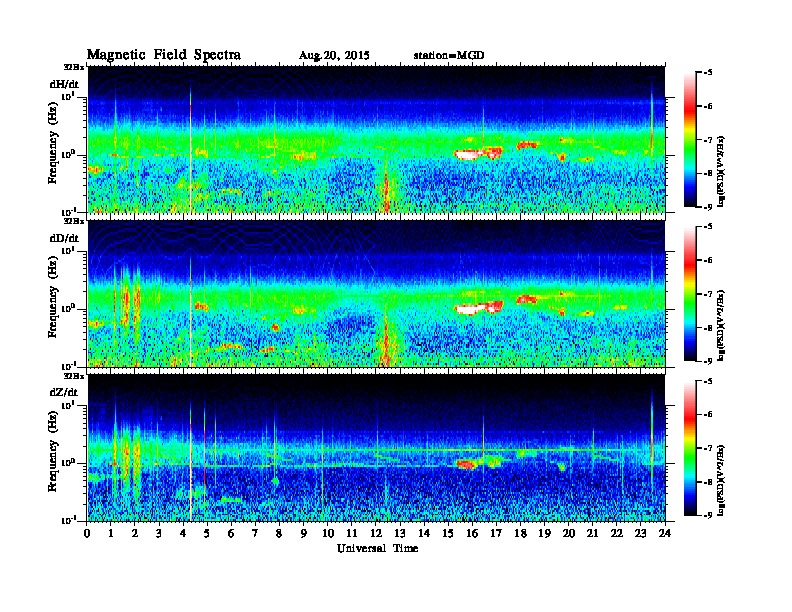Click the "station=MGD" label

point(449,55)
